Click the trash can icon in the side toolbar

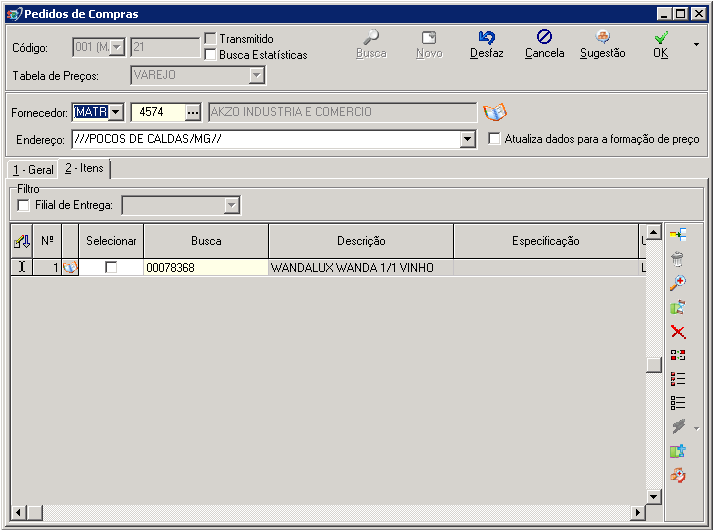click(x=678, y=259)
